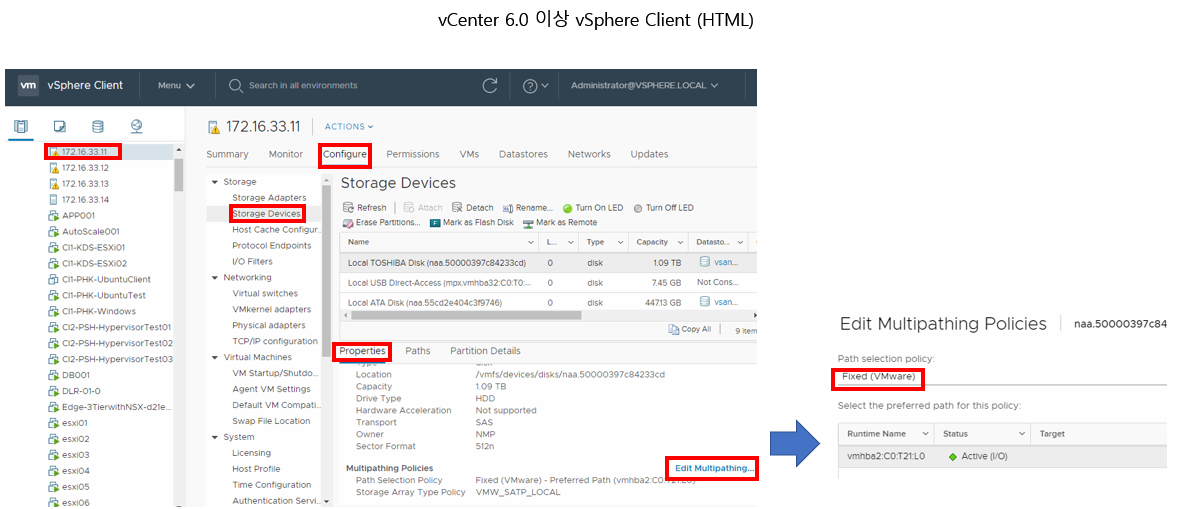The height and width of the screenshot is (509, 1186).
Task: Open the Storage inventory view icon
Action: point(98,126)
